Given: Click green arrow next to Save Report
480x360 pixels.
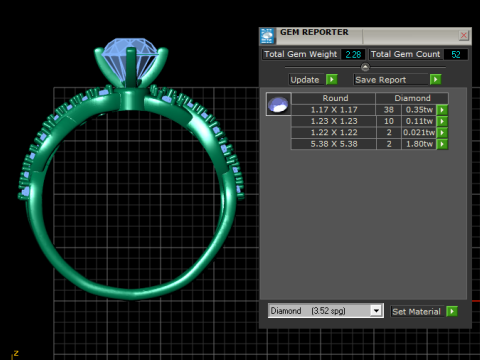Looking at the screenshot, I should coord(435,80).
